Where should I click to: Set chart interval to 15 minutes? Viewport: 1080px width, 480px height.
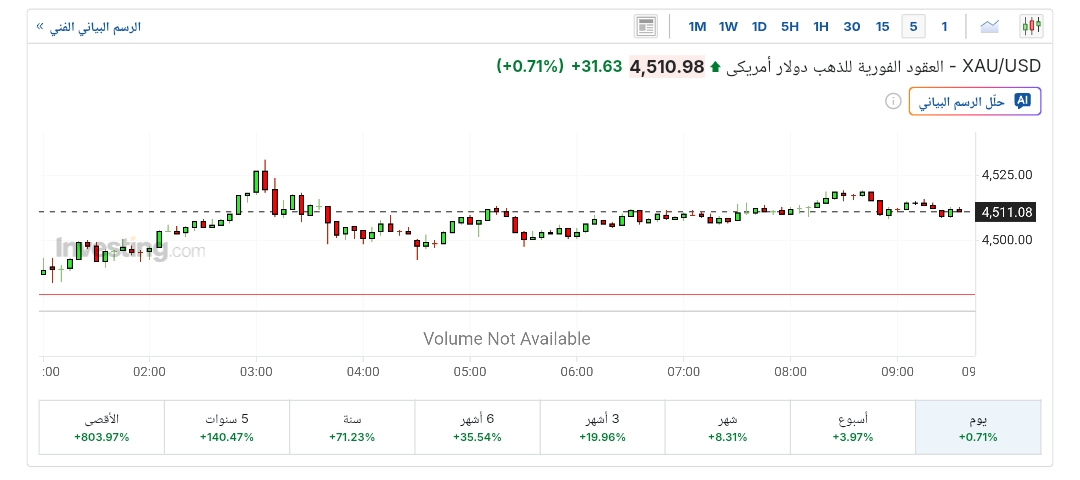click(882, 27)
